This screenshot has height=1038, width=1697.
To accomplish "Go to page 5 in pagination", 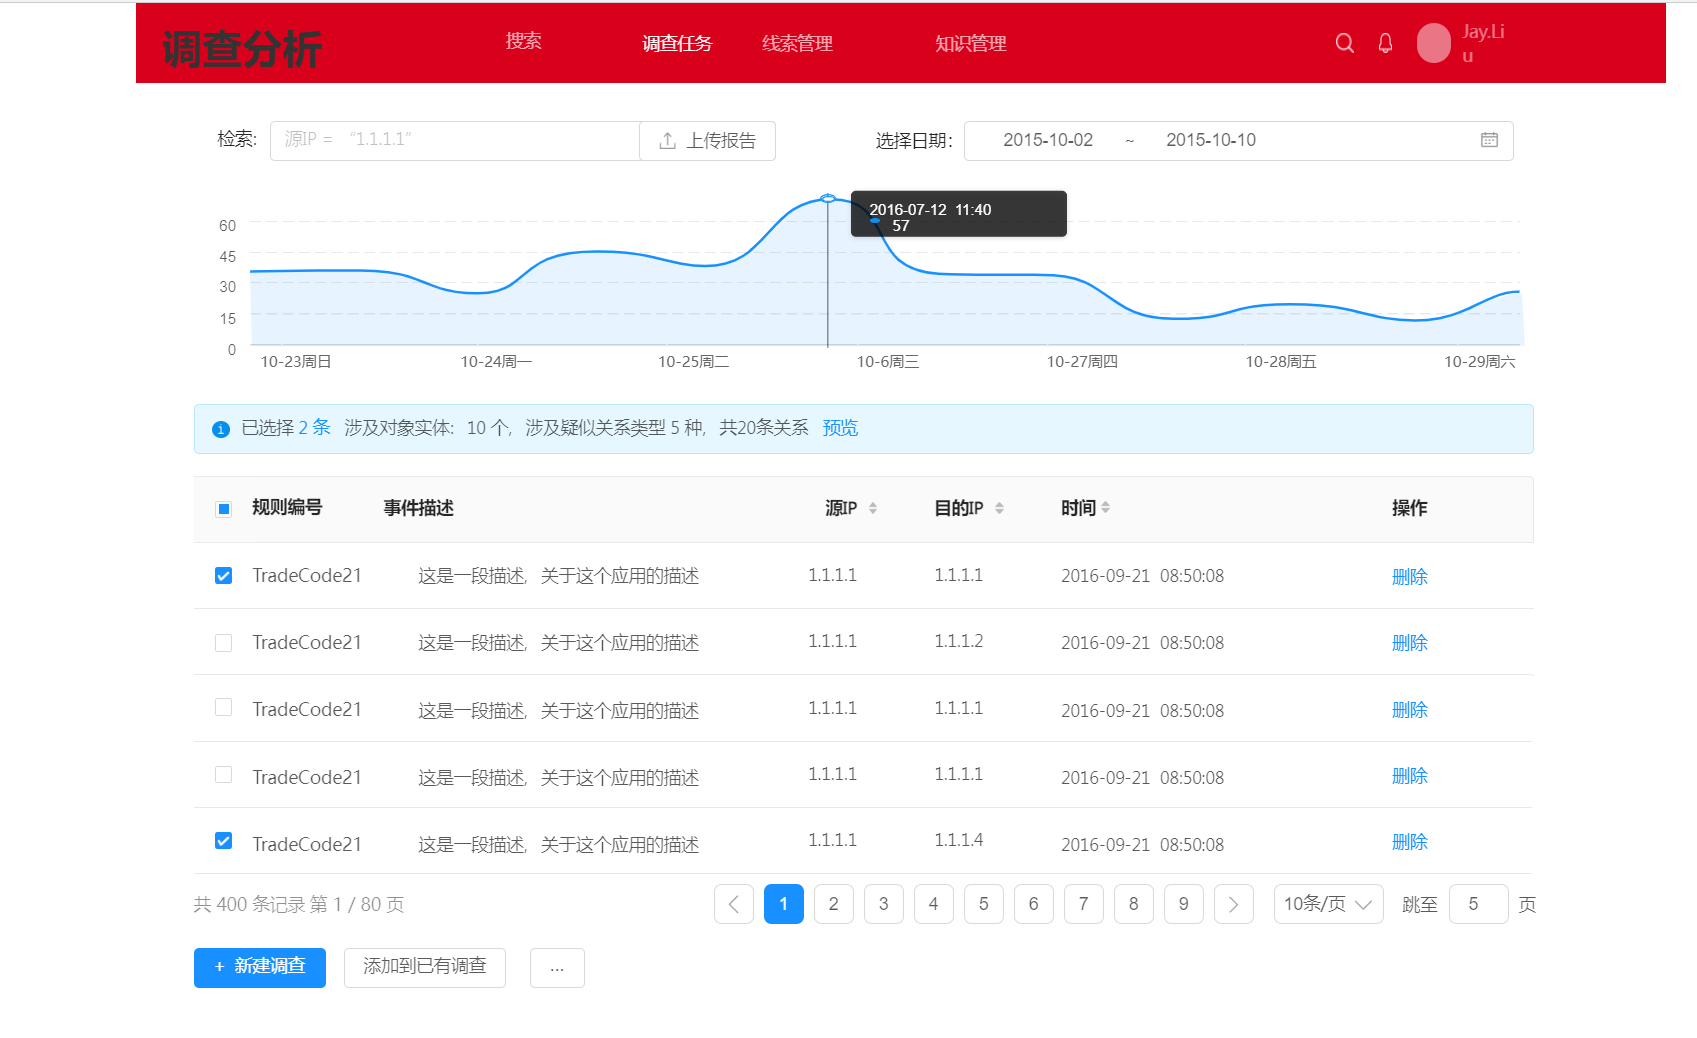I will click(x=984, y=904).
